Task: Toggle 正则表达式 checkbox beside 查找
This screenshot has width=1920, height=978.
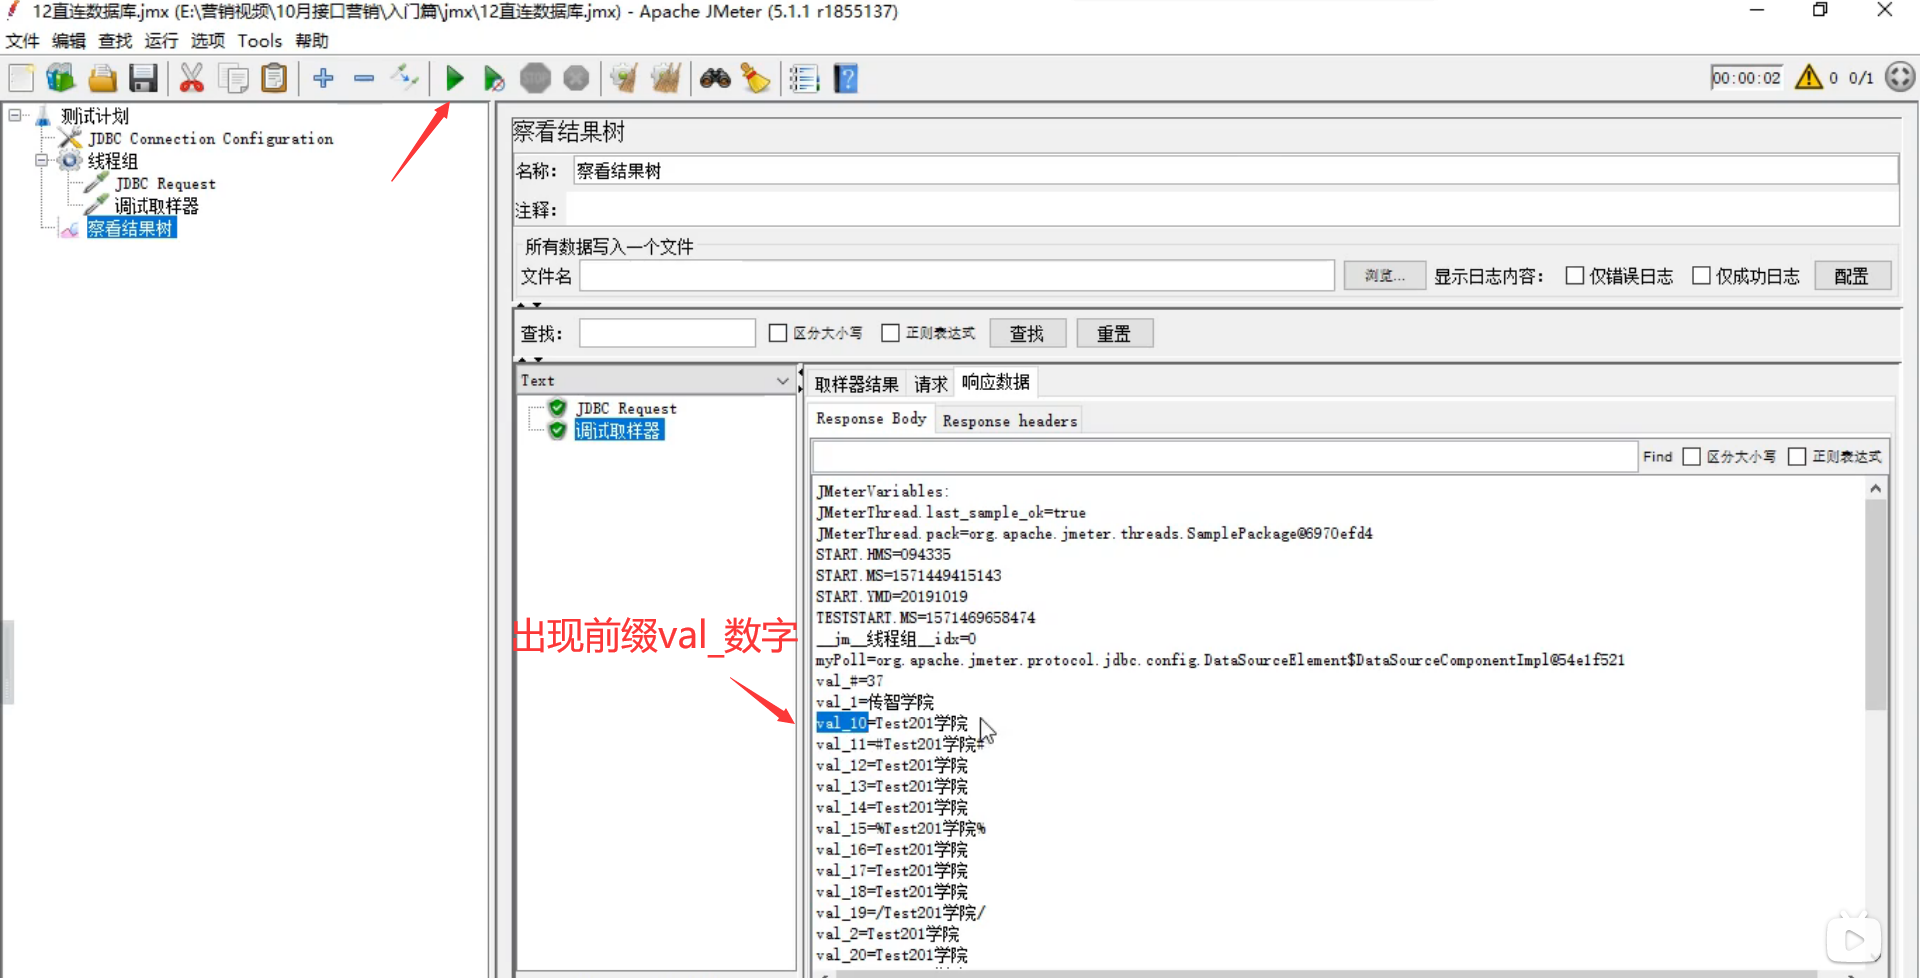Action: point(890,333)
